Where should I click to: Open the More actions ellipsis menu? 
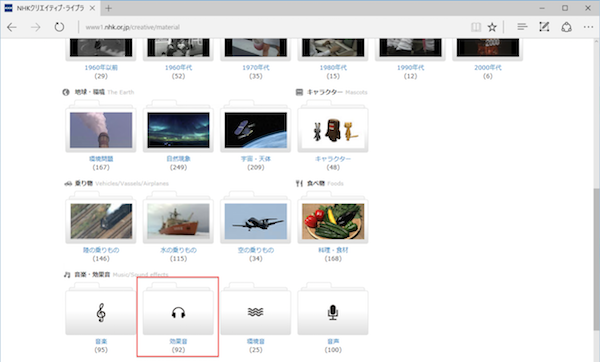pos(589,27)
